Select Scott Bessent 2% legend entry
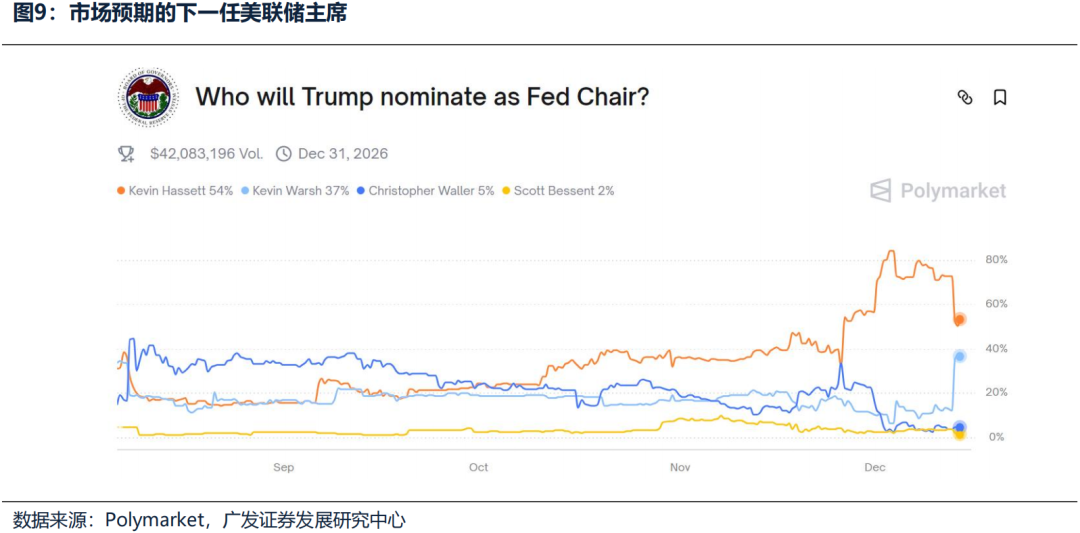 coord(564,191)
